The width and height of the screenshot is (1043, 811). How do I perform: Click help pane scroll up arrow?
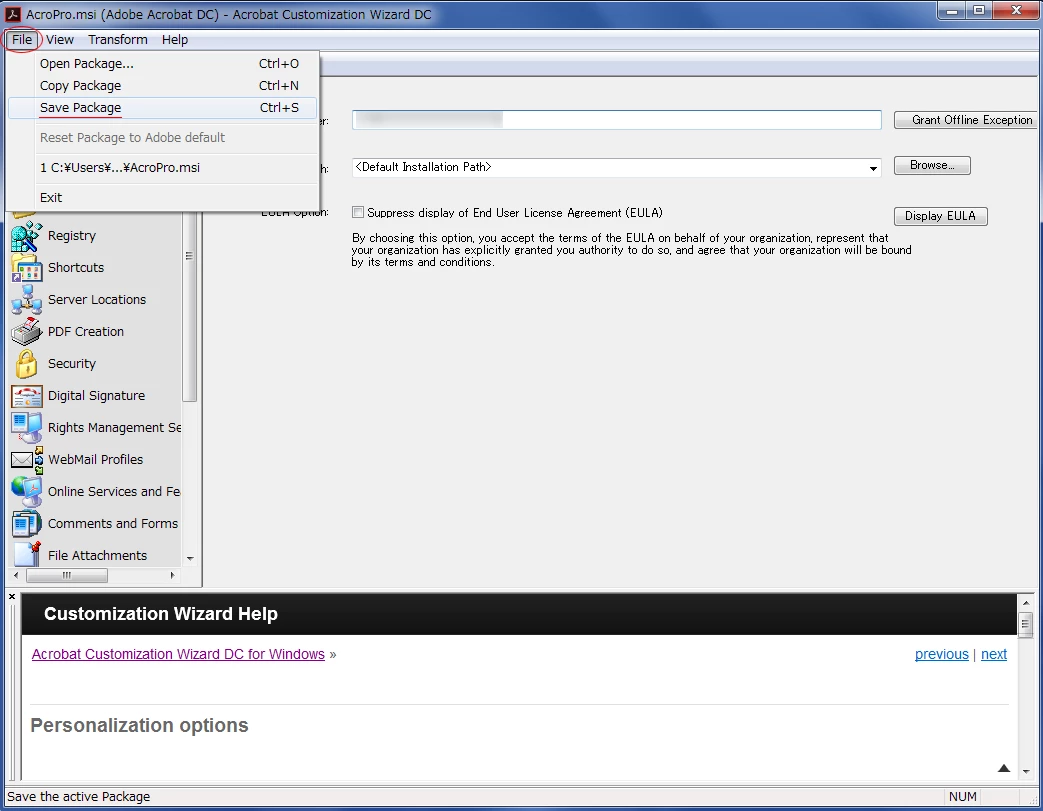[1026, 601]
